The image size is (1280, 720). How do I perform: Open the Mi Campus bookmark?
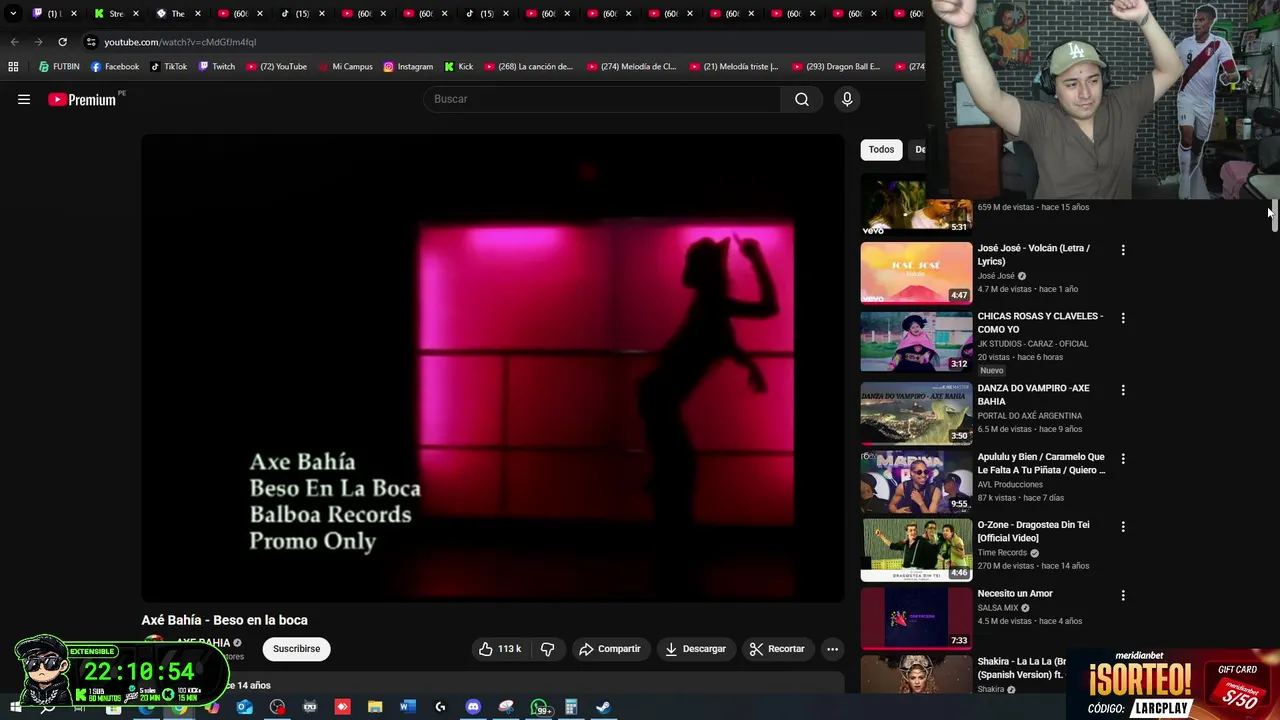[x=345, y=67]
